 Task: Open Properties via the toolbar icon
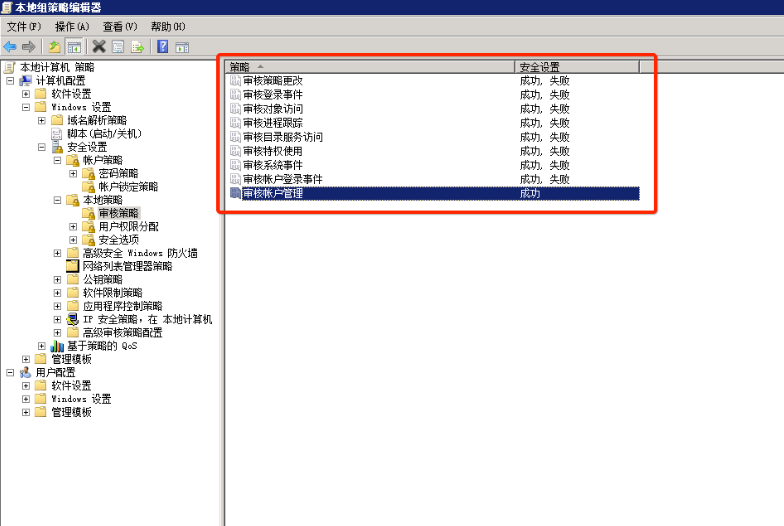(x=118, y=46)
